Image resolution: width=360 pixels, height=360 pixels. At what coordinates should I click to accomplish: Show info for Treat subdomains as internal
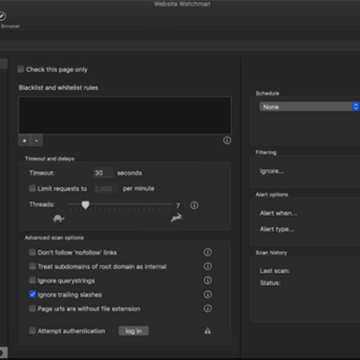(x=208, y=266)
